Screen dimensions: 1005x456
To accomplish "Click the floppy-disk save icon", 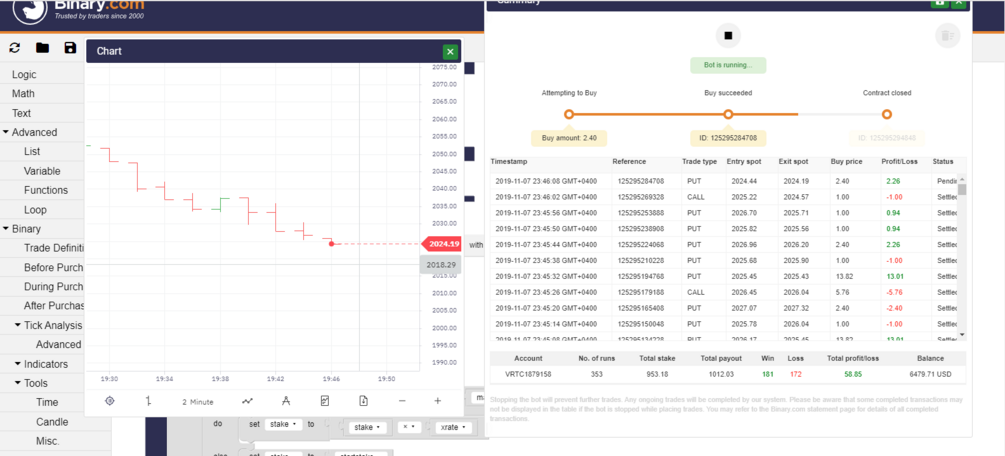I will pos(71,47).
